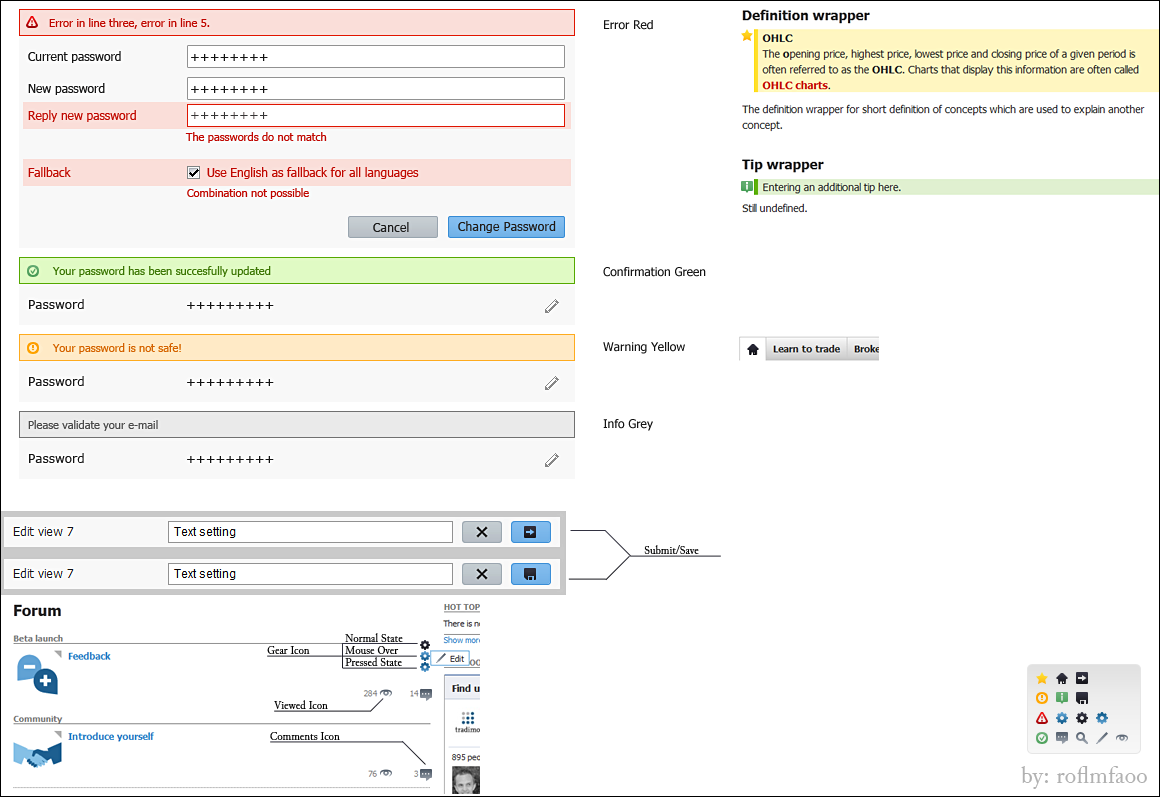Click the red warning triangle in the icon palette
The height and width of the screenshot is (797, 1160).
point(1042,718)
